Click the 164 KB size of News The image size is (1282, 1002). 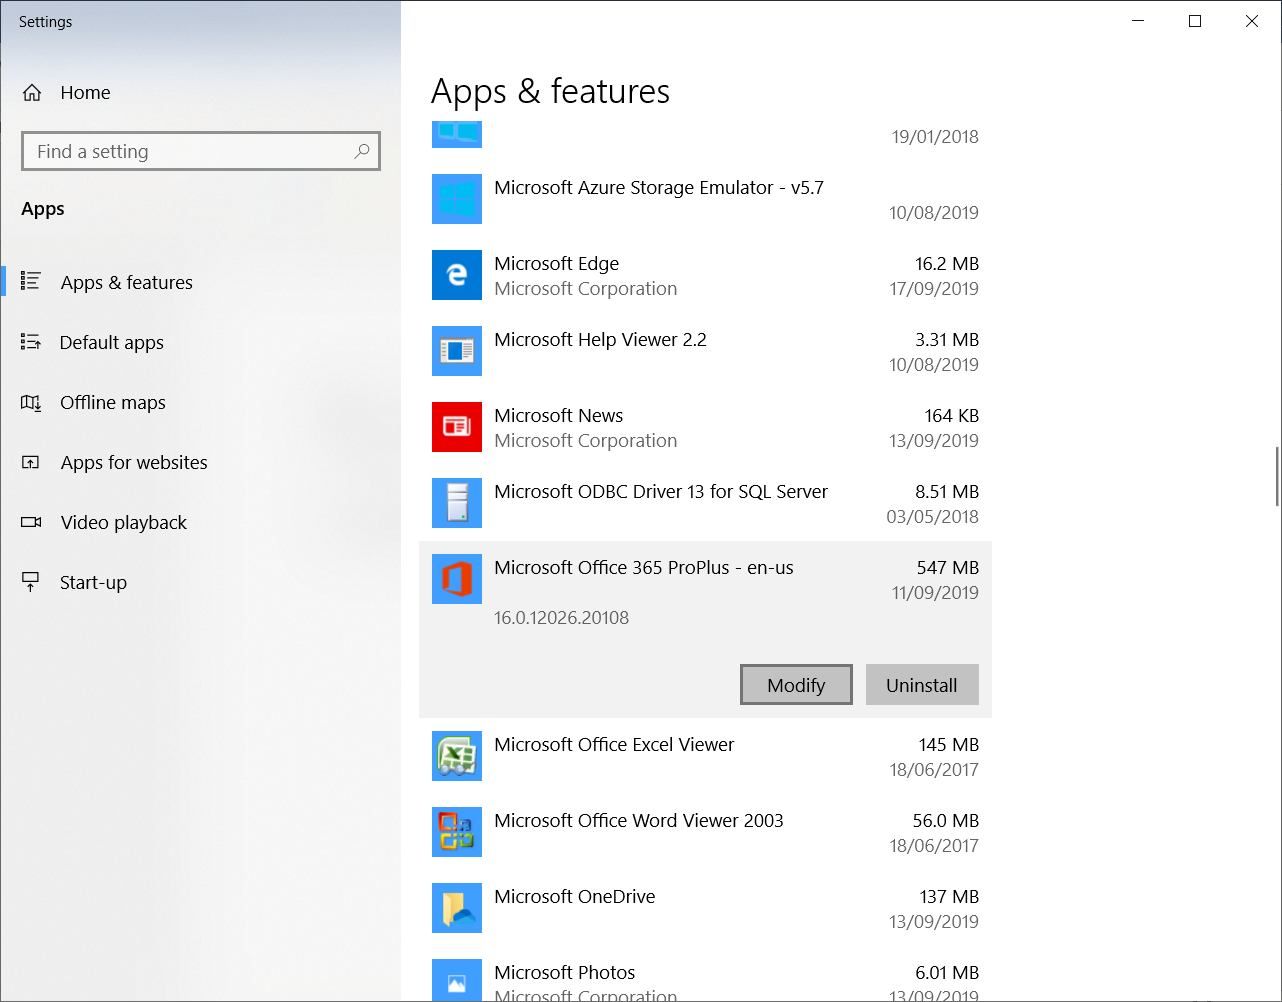tap(952, 415)
